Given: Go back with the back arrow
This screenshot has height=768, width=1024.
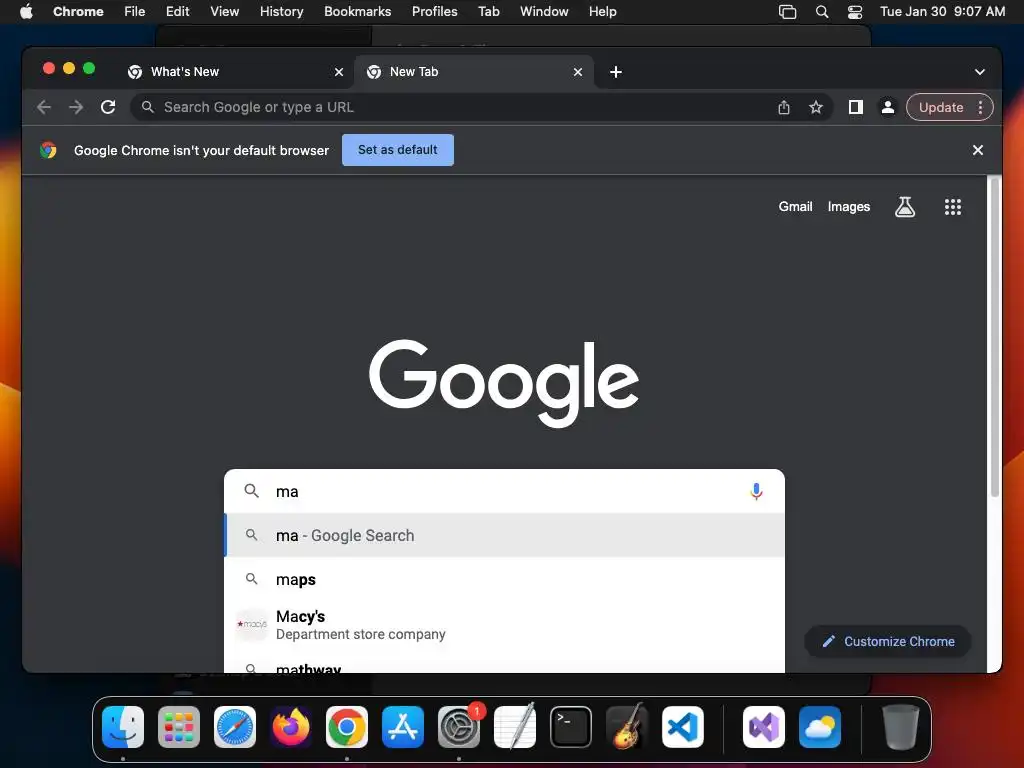Looking at the screenshot, I should [44, 107].
